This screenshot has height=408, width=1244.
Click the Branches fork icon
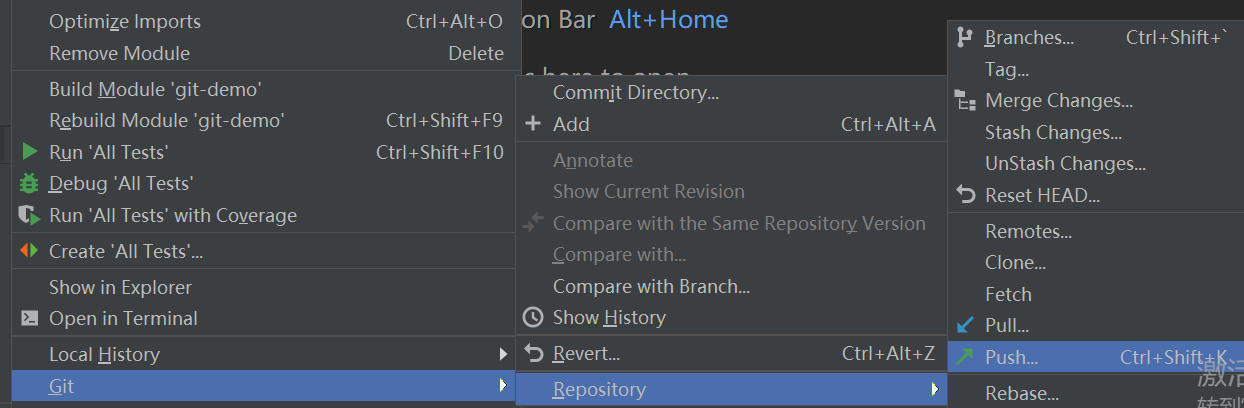pyautogui.click(x=965, y=37)
